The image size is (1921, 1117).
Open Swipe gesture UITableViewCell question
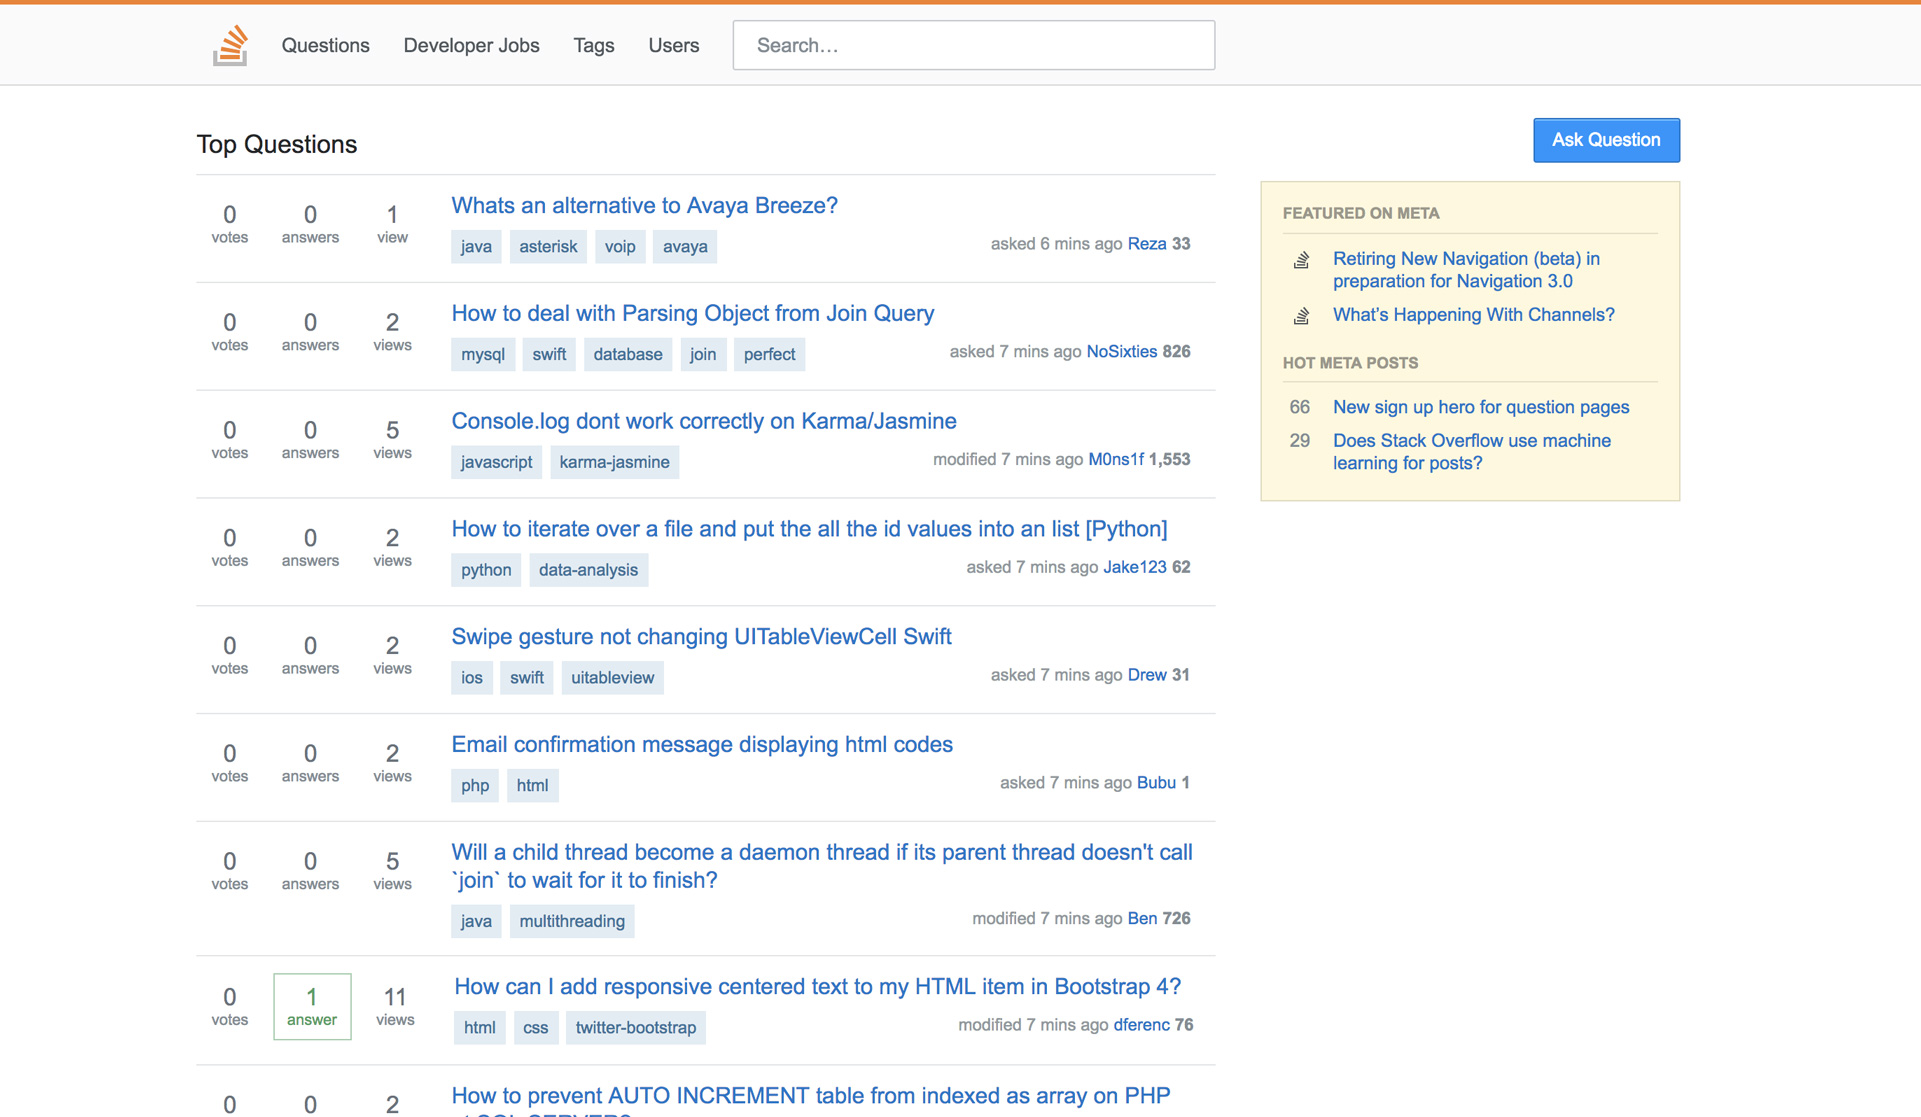point(701,636)
